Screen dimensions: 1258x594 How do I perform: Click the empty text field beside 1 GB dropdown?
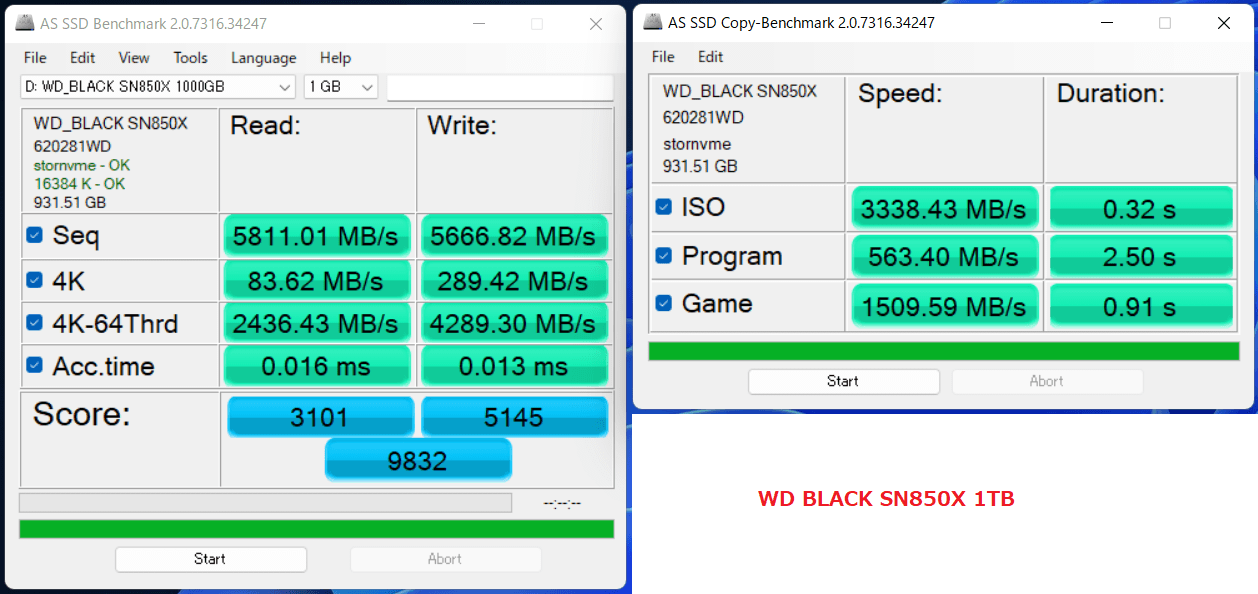[500, 88]
